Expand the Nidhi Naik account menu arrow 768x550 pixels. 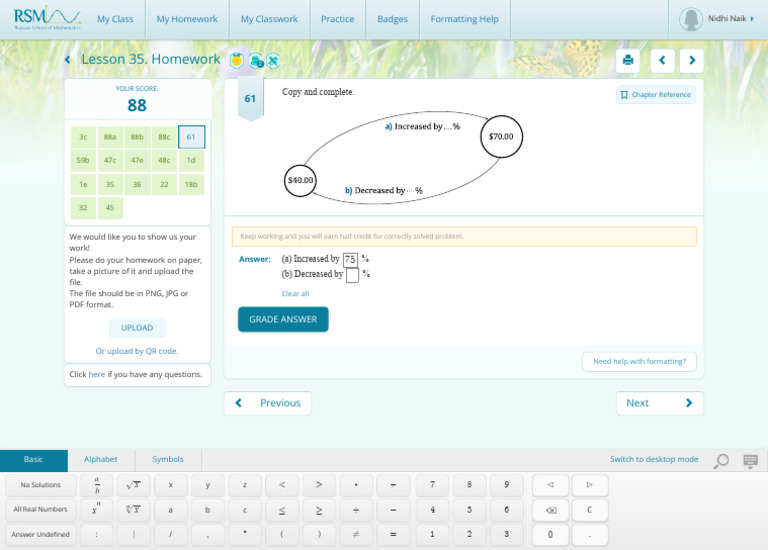pos(752,19)
